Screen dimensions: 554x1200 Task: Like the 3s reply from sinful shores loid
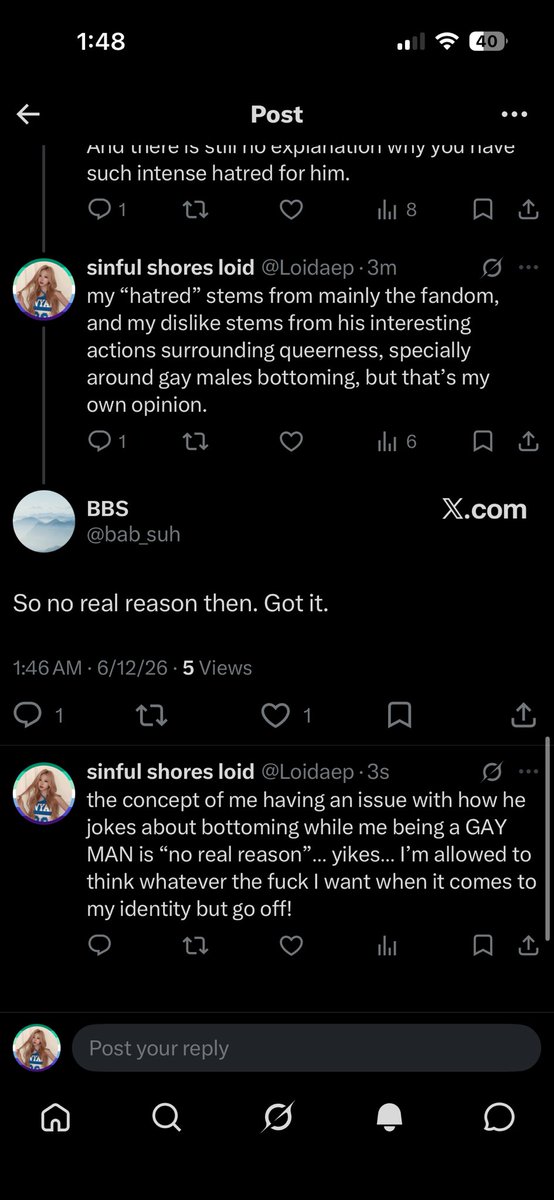(291, 945)
